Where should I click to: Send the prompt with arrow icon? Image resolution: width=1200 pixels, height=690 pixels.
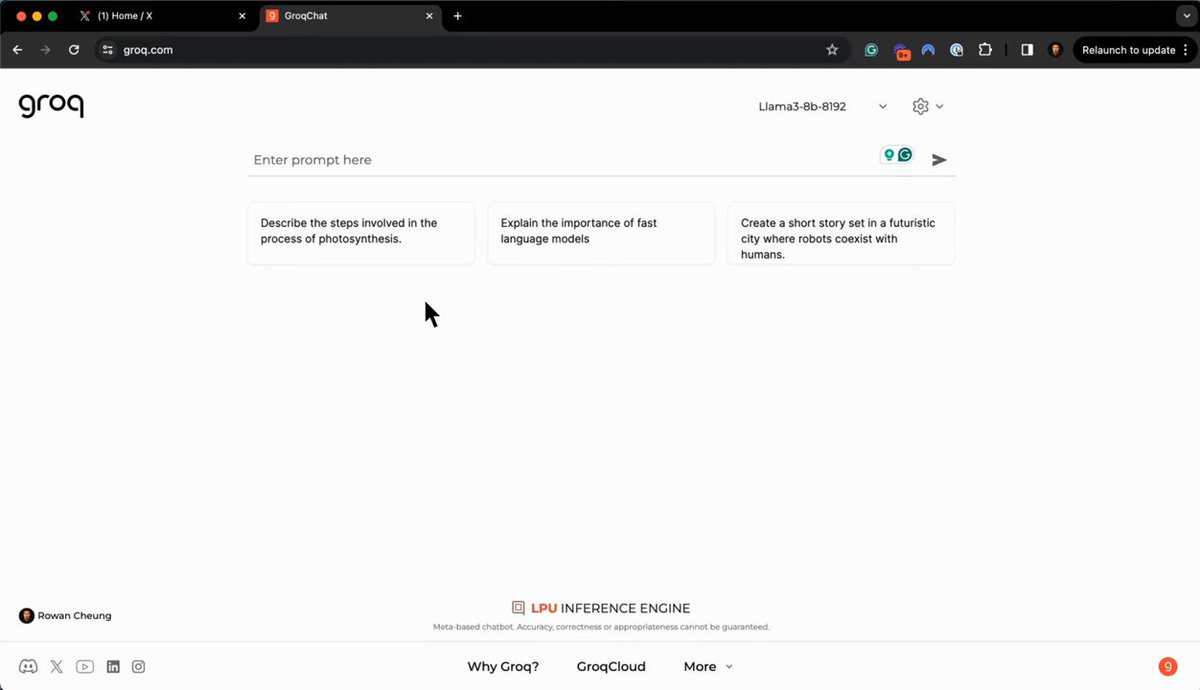[939, 159]
